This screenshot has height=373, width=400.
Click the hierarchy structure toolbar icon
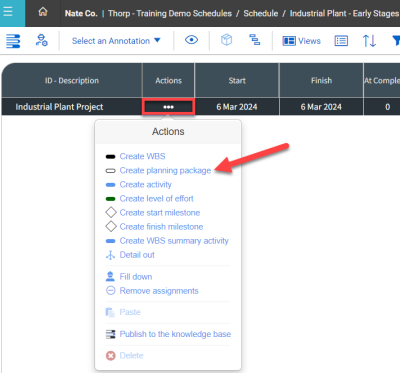pos(255,40)
